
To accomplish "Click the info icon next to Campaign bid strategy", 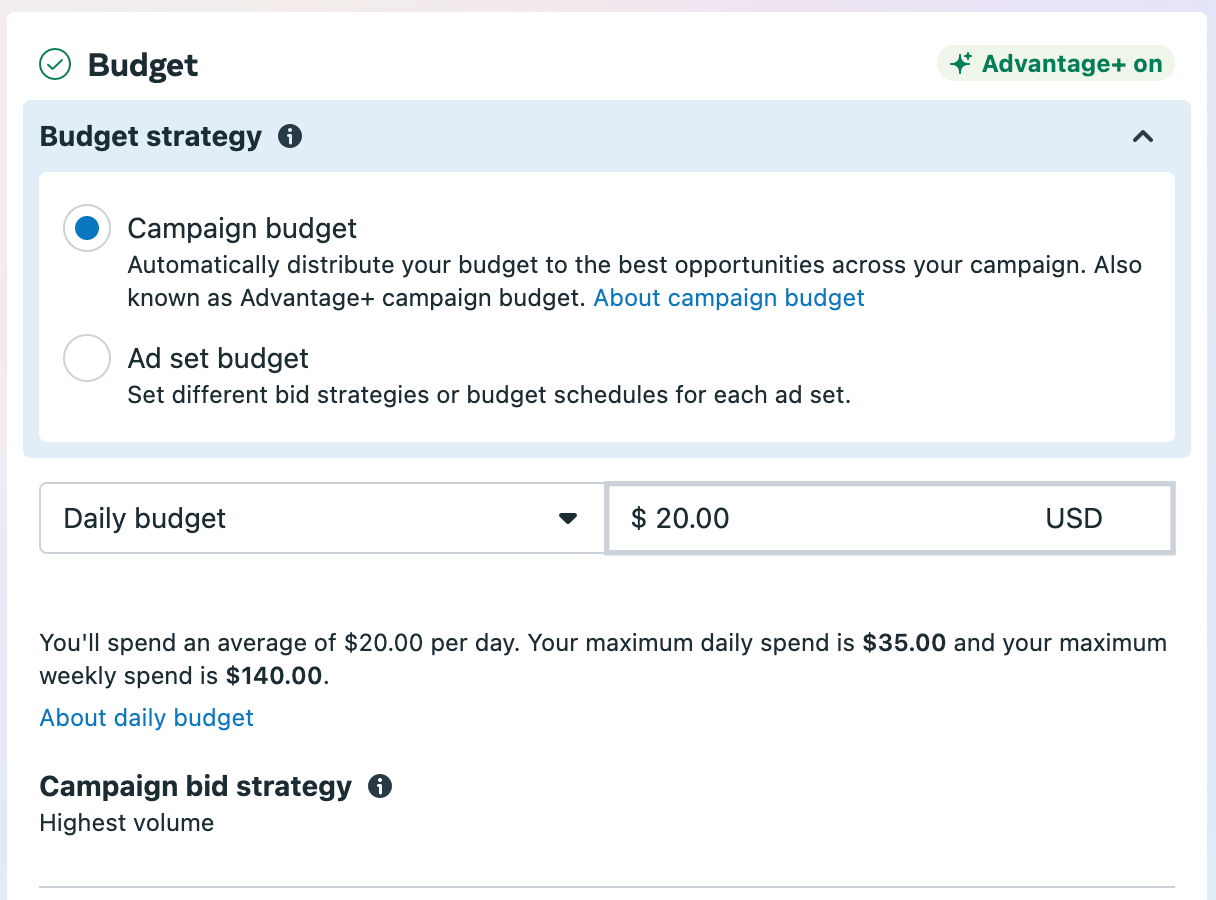I will 380,786.
